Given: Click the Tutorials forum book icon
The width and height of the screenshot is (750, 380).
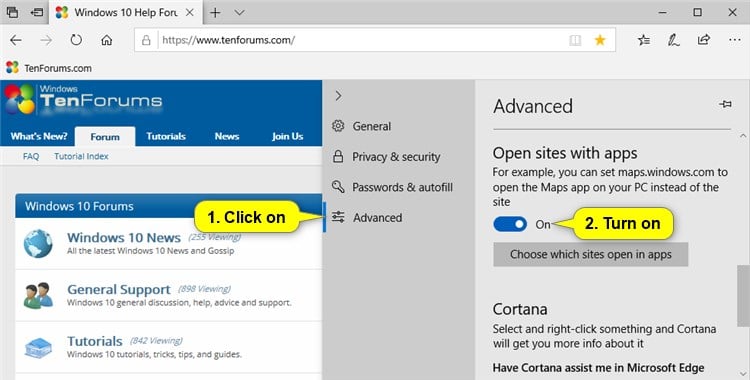Looking at the screenshot, I should click(38, 348).
